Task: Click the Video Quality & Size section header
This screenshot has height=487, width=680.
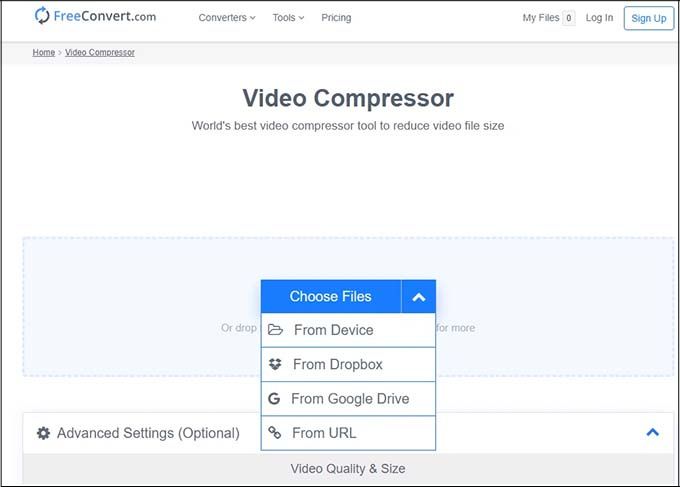Action: [x=348, y=469]
